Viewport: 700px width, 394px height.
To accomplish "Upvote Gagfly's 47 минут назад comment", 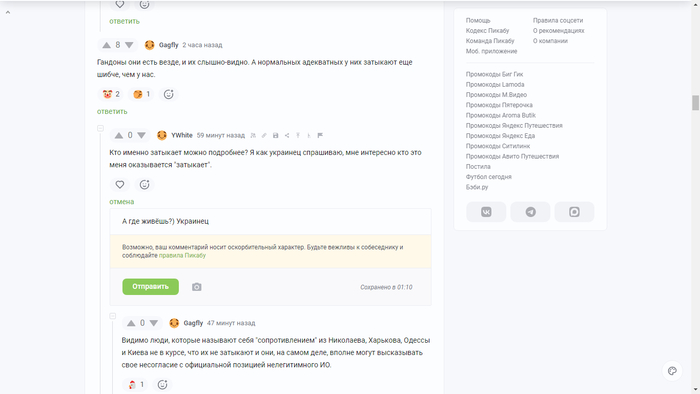I will [131, 323].
